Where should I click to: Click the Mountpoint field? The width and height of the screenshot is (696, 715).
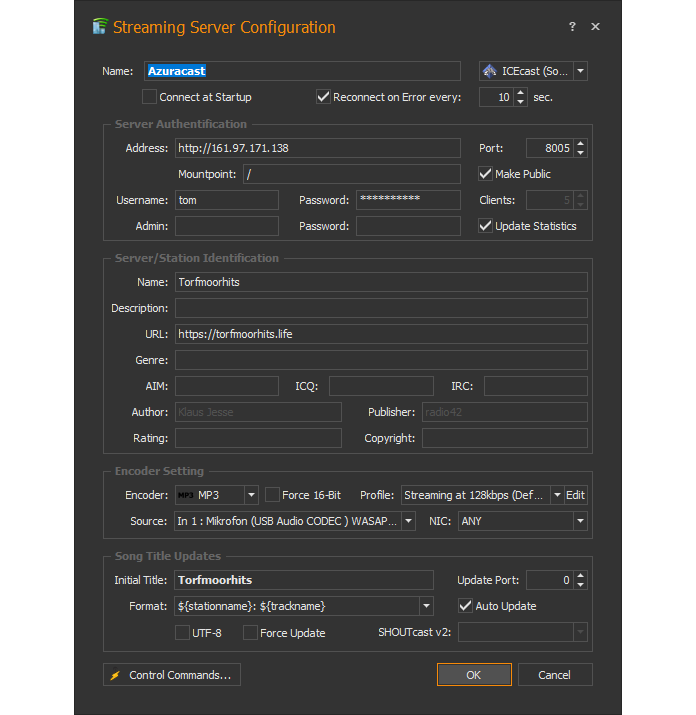tap(351, 174)
